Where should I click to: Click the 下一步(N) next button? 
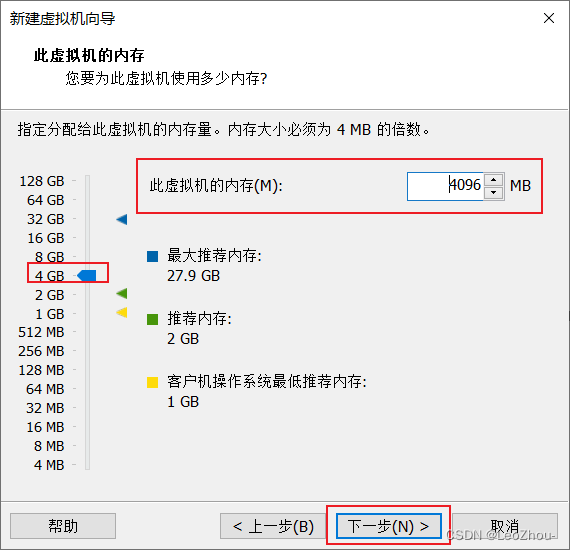(389, 526)
